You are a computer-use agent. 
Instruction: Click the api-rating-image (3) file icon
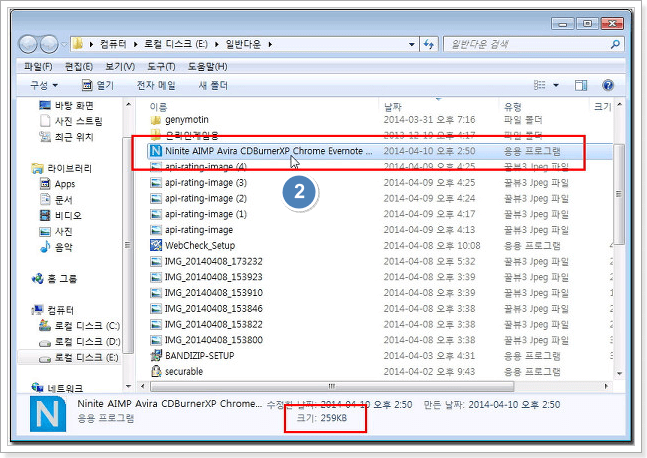coord(156,183)
